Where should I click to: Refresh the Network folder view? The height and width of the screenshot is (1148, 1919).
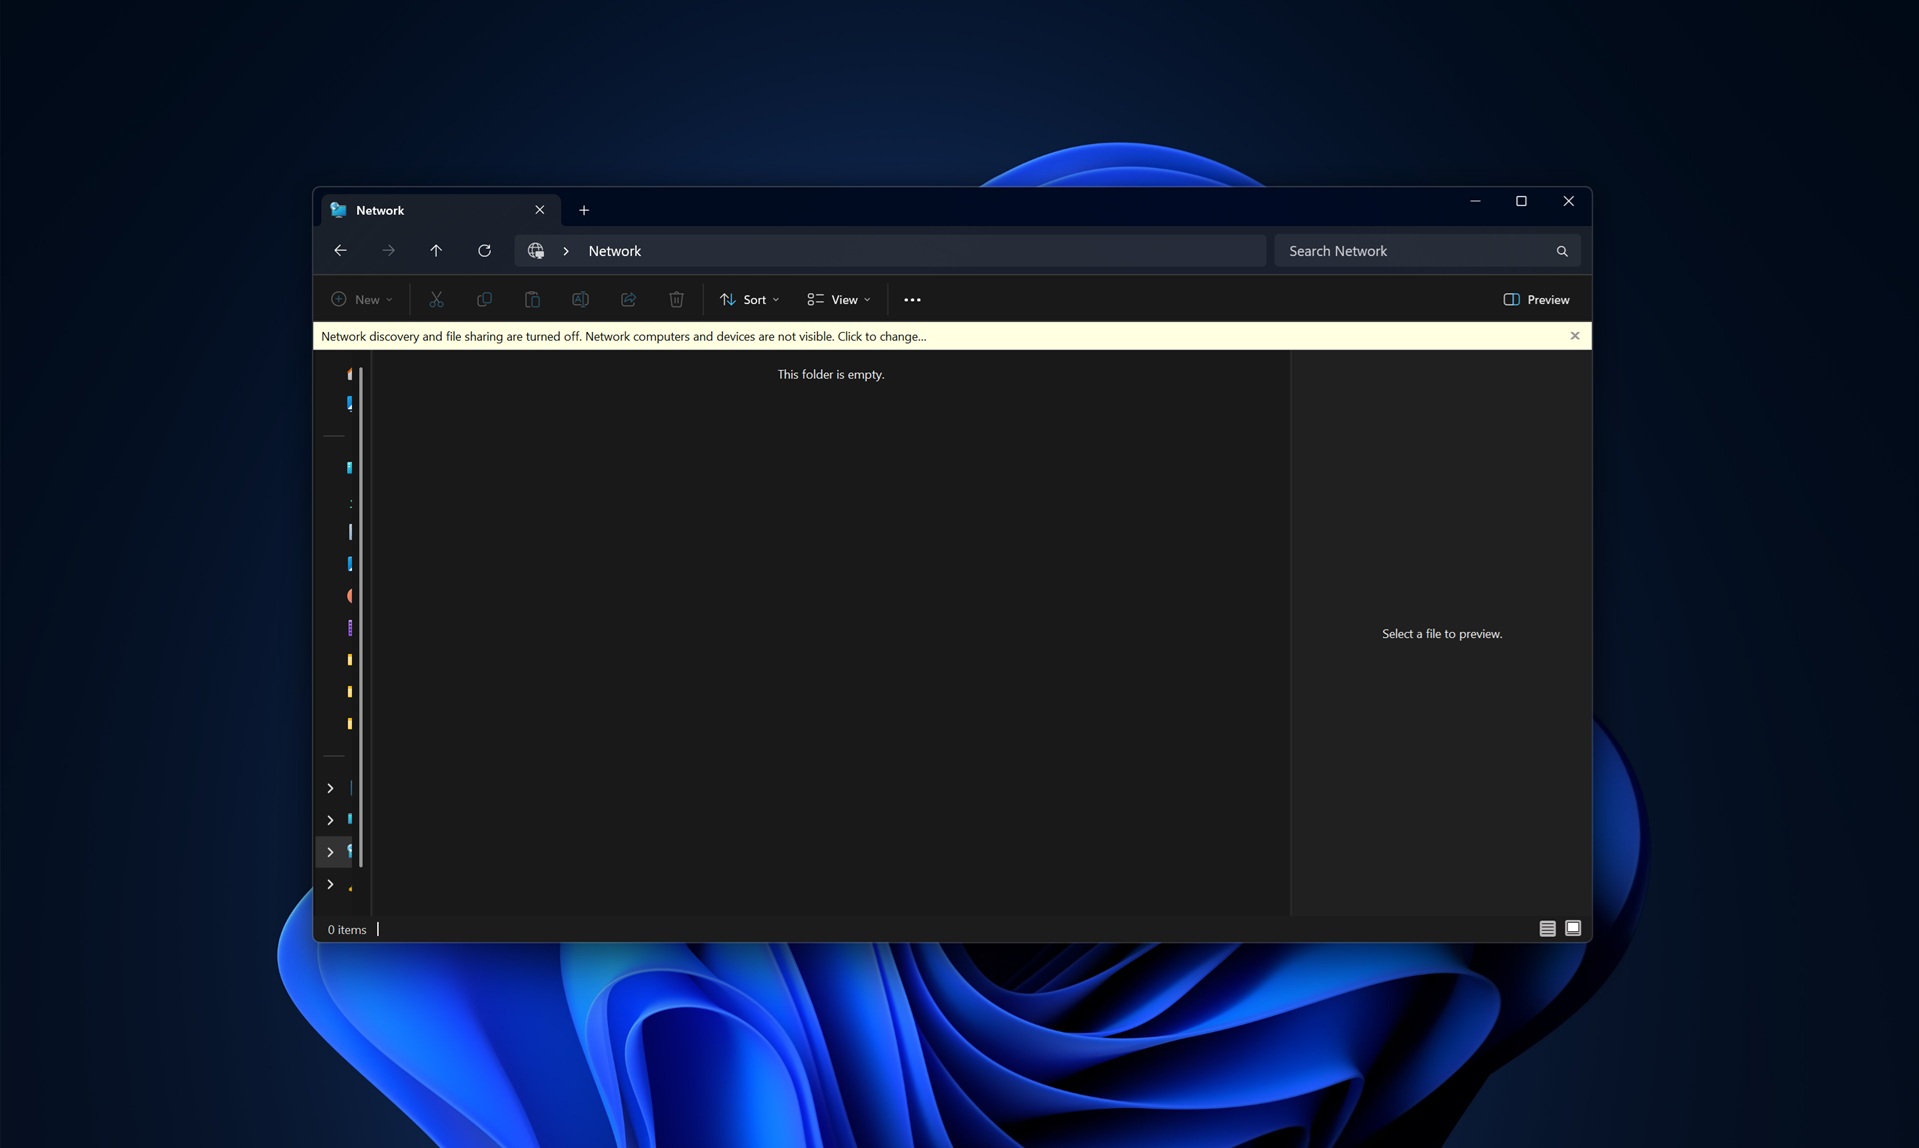pos(484,250)
